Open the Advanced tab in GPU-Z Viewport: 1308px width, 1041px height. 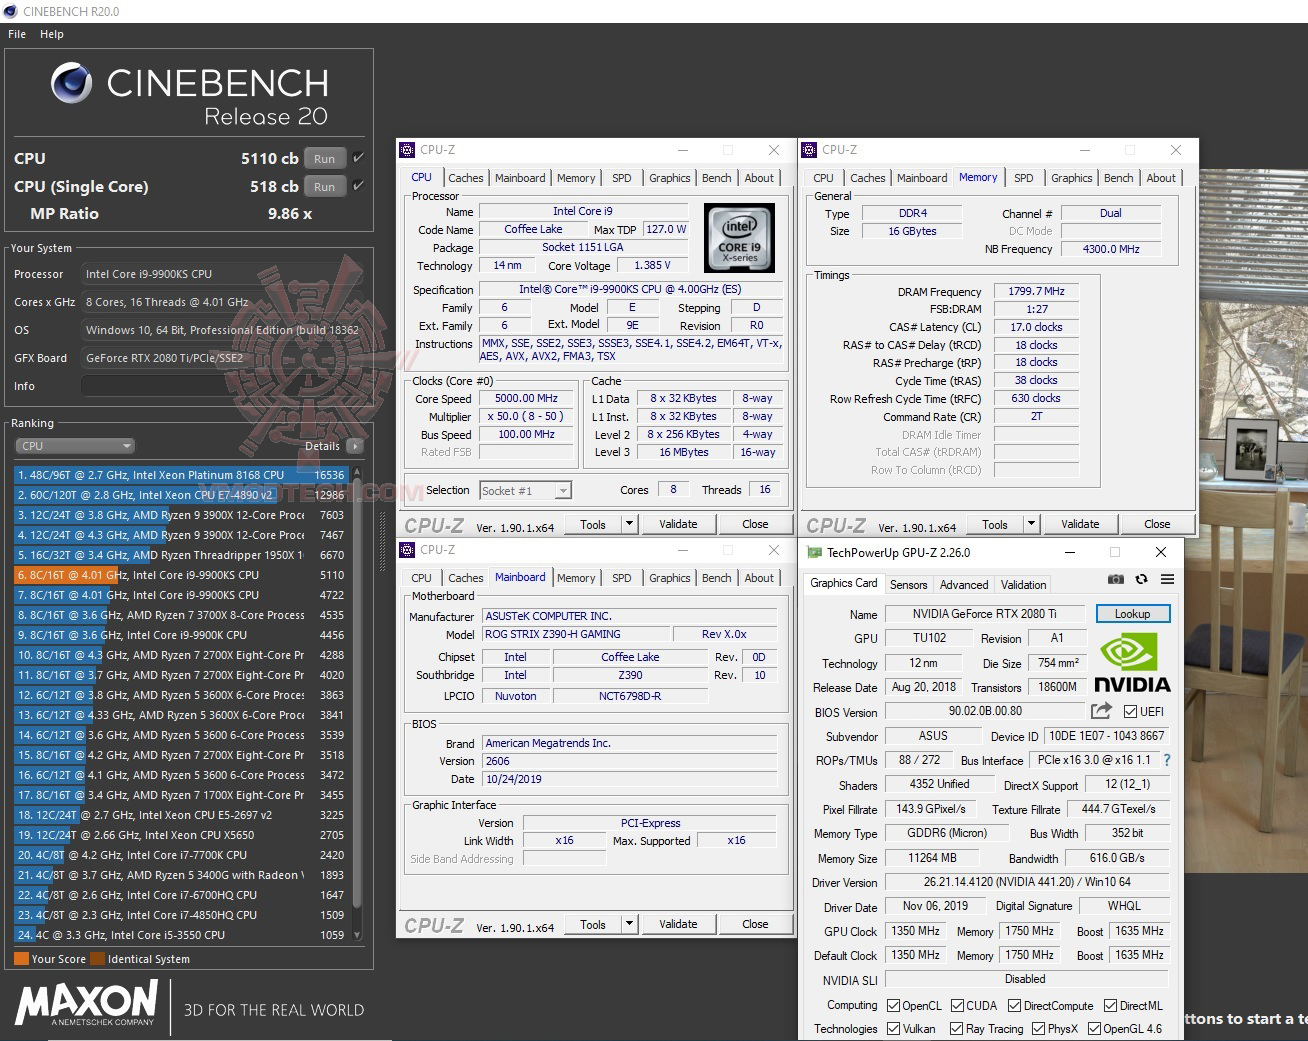964,585
